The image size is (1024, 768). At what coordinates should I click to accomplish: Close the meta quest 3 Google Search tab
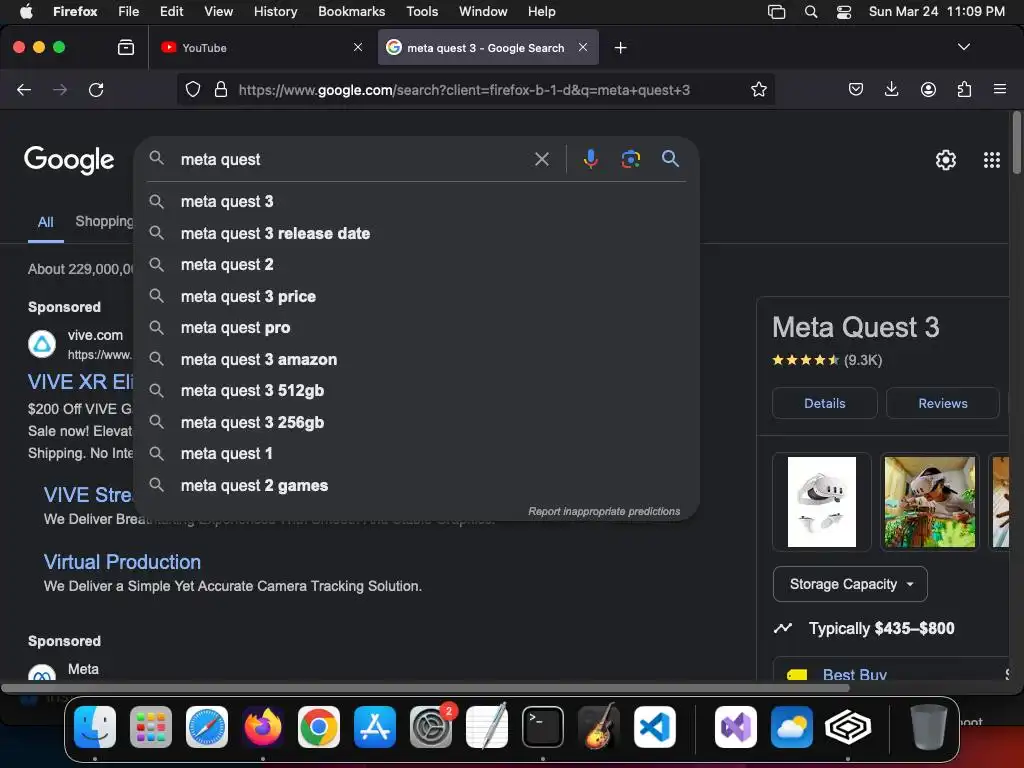pos(583,47)
